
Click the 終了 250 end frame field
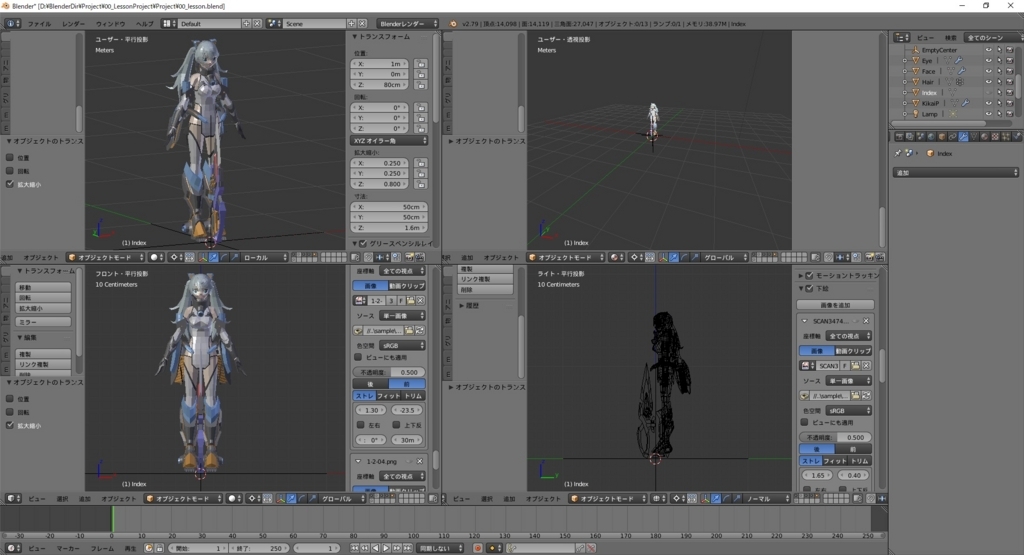tap(258, 548)
